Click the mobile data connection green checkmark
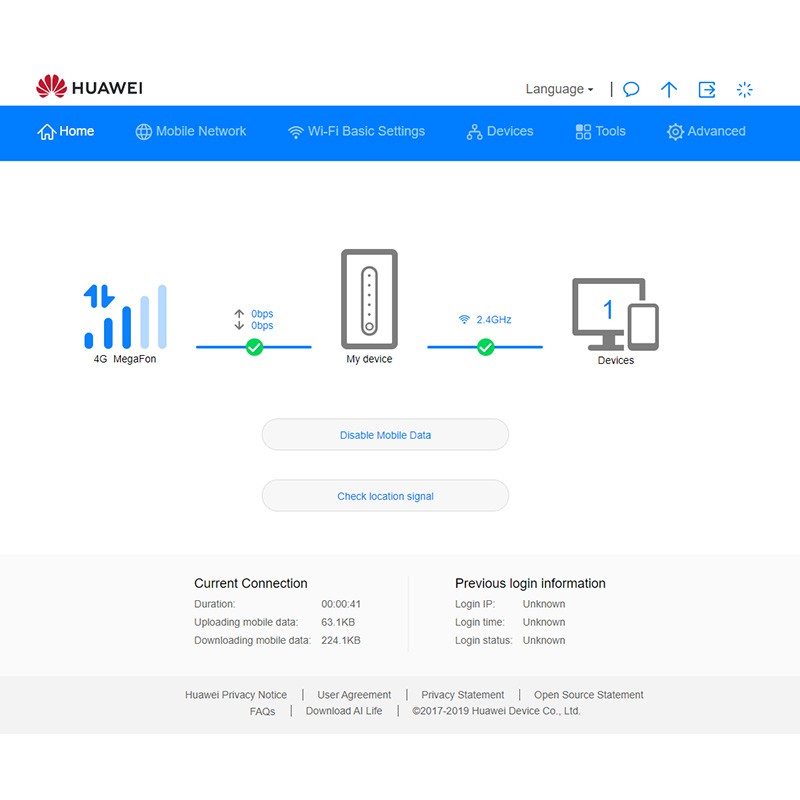 tap(254, 347)
